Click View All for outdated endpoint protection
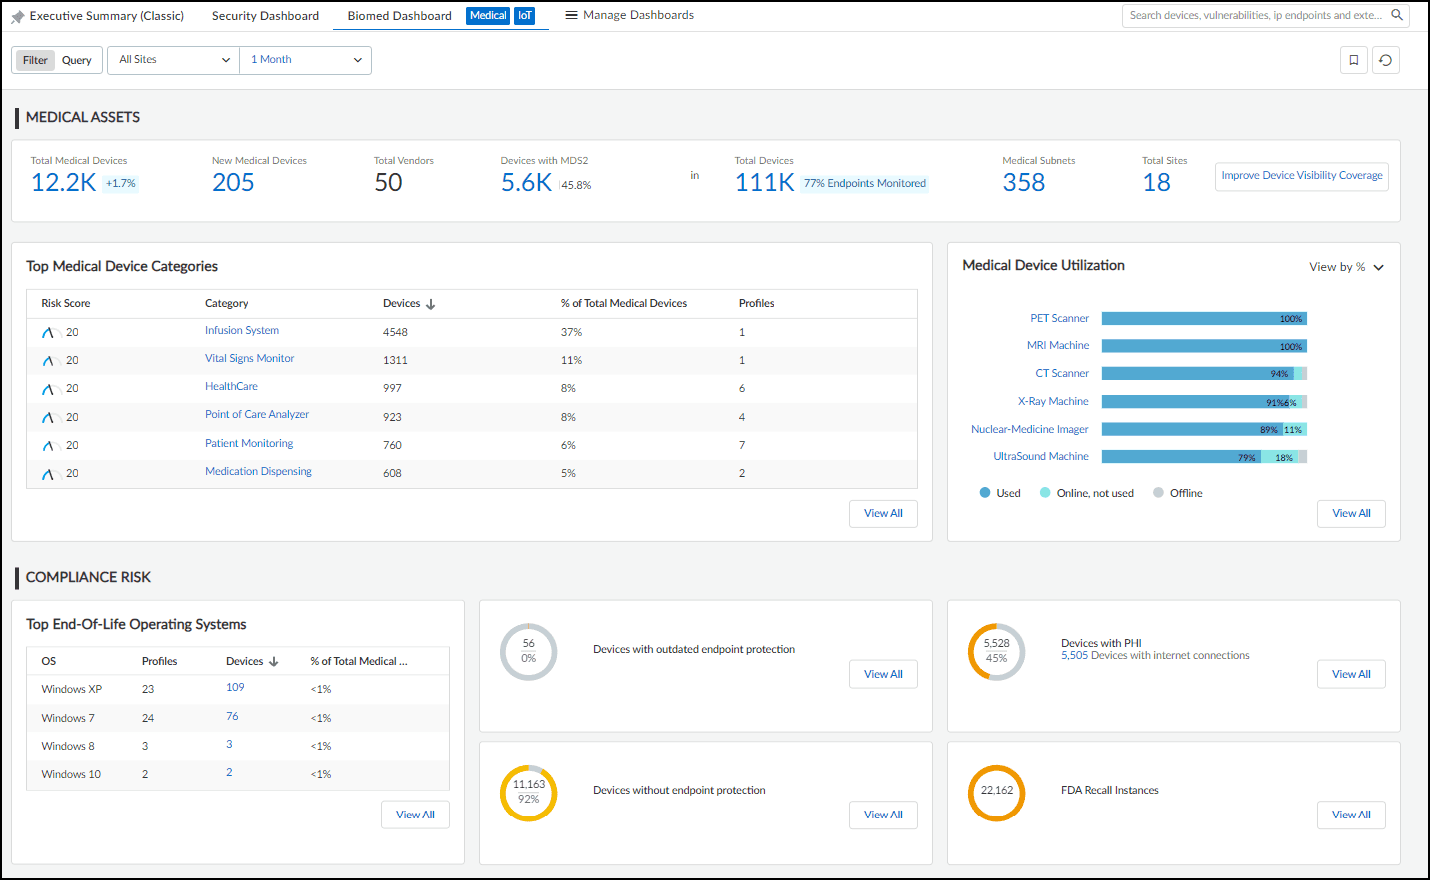Image resolution: width=1430 pixels, height=880 pixels. (883, 674)
